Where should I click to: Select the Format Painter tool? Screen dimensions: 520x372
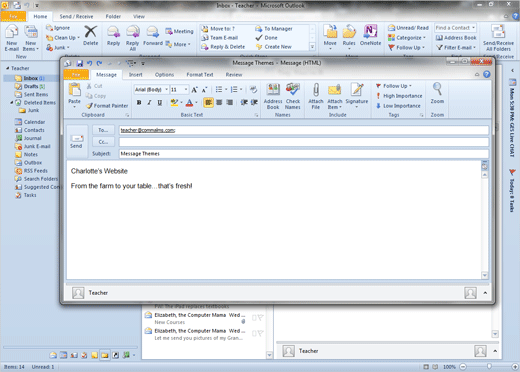pyautogui.click(x=107, y=106)
